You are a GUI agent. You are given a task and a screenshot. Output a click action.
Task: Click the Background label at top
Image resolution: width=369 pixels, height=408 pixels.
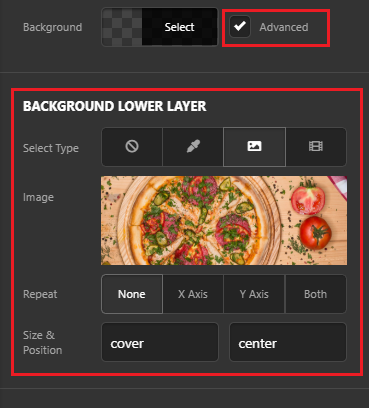(x=53, y=27)
